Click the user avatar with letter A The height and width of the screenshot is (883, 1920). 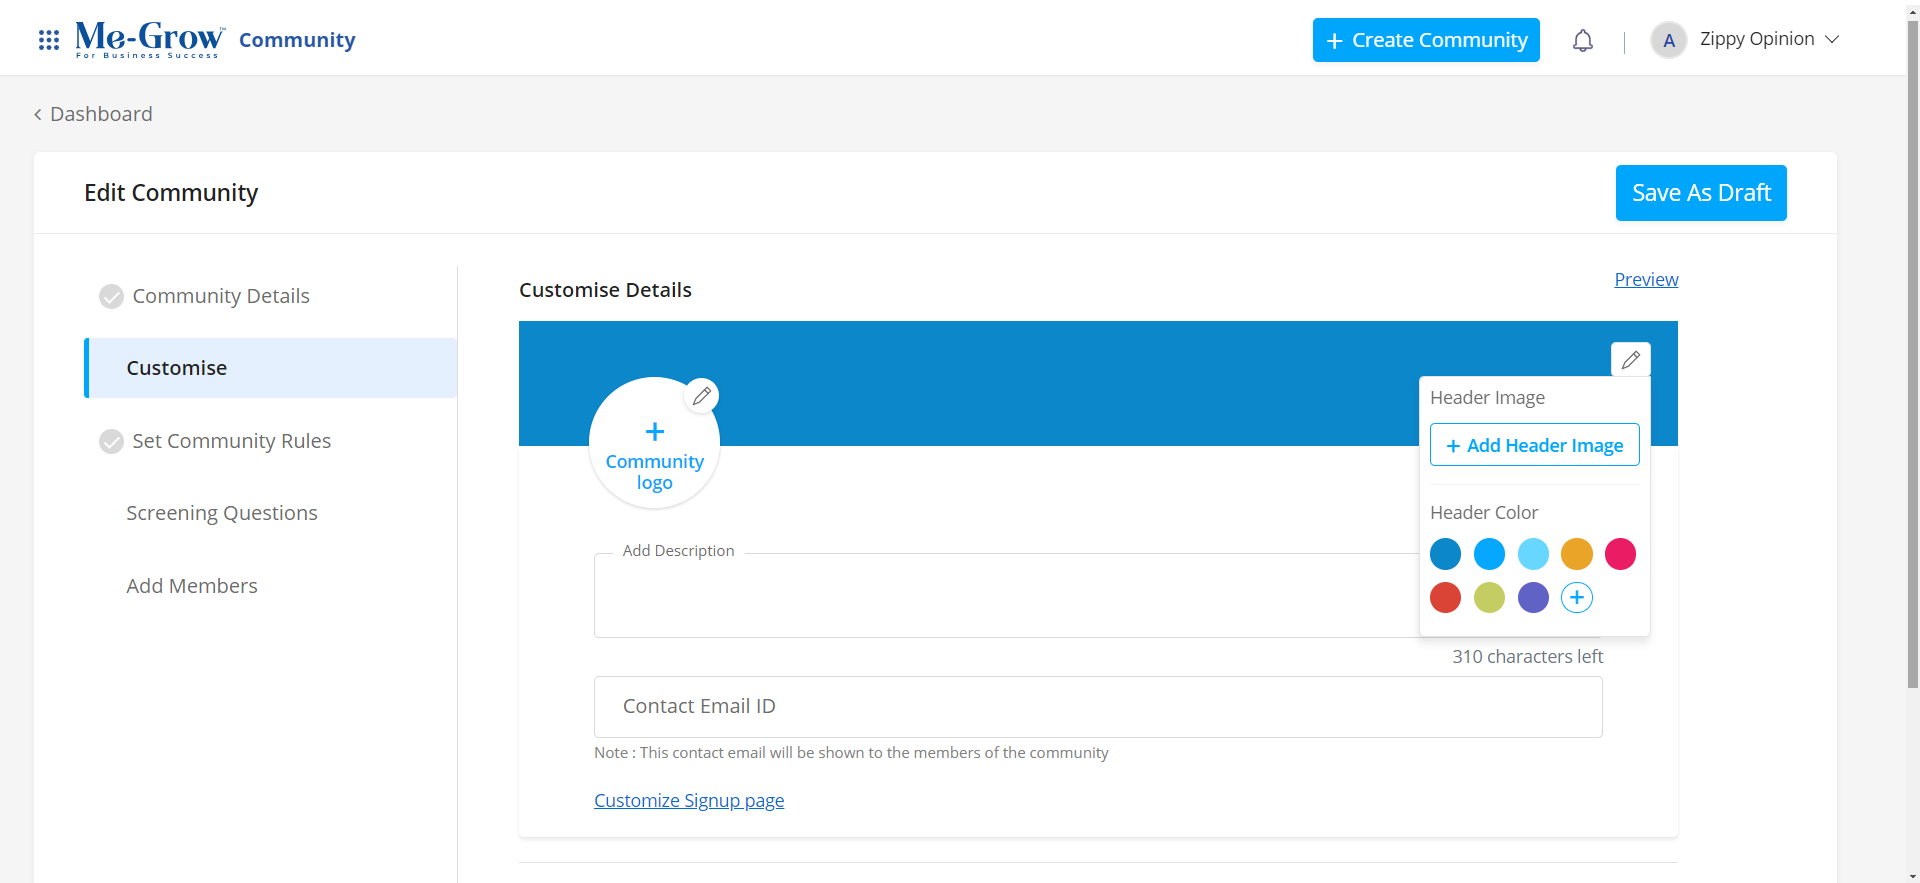1668,41
